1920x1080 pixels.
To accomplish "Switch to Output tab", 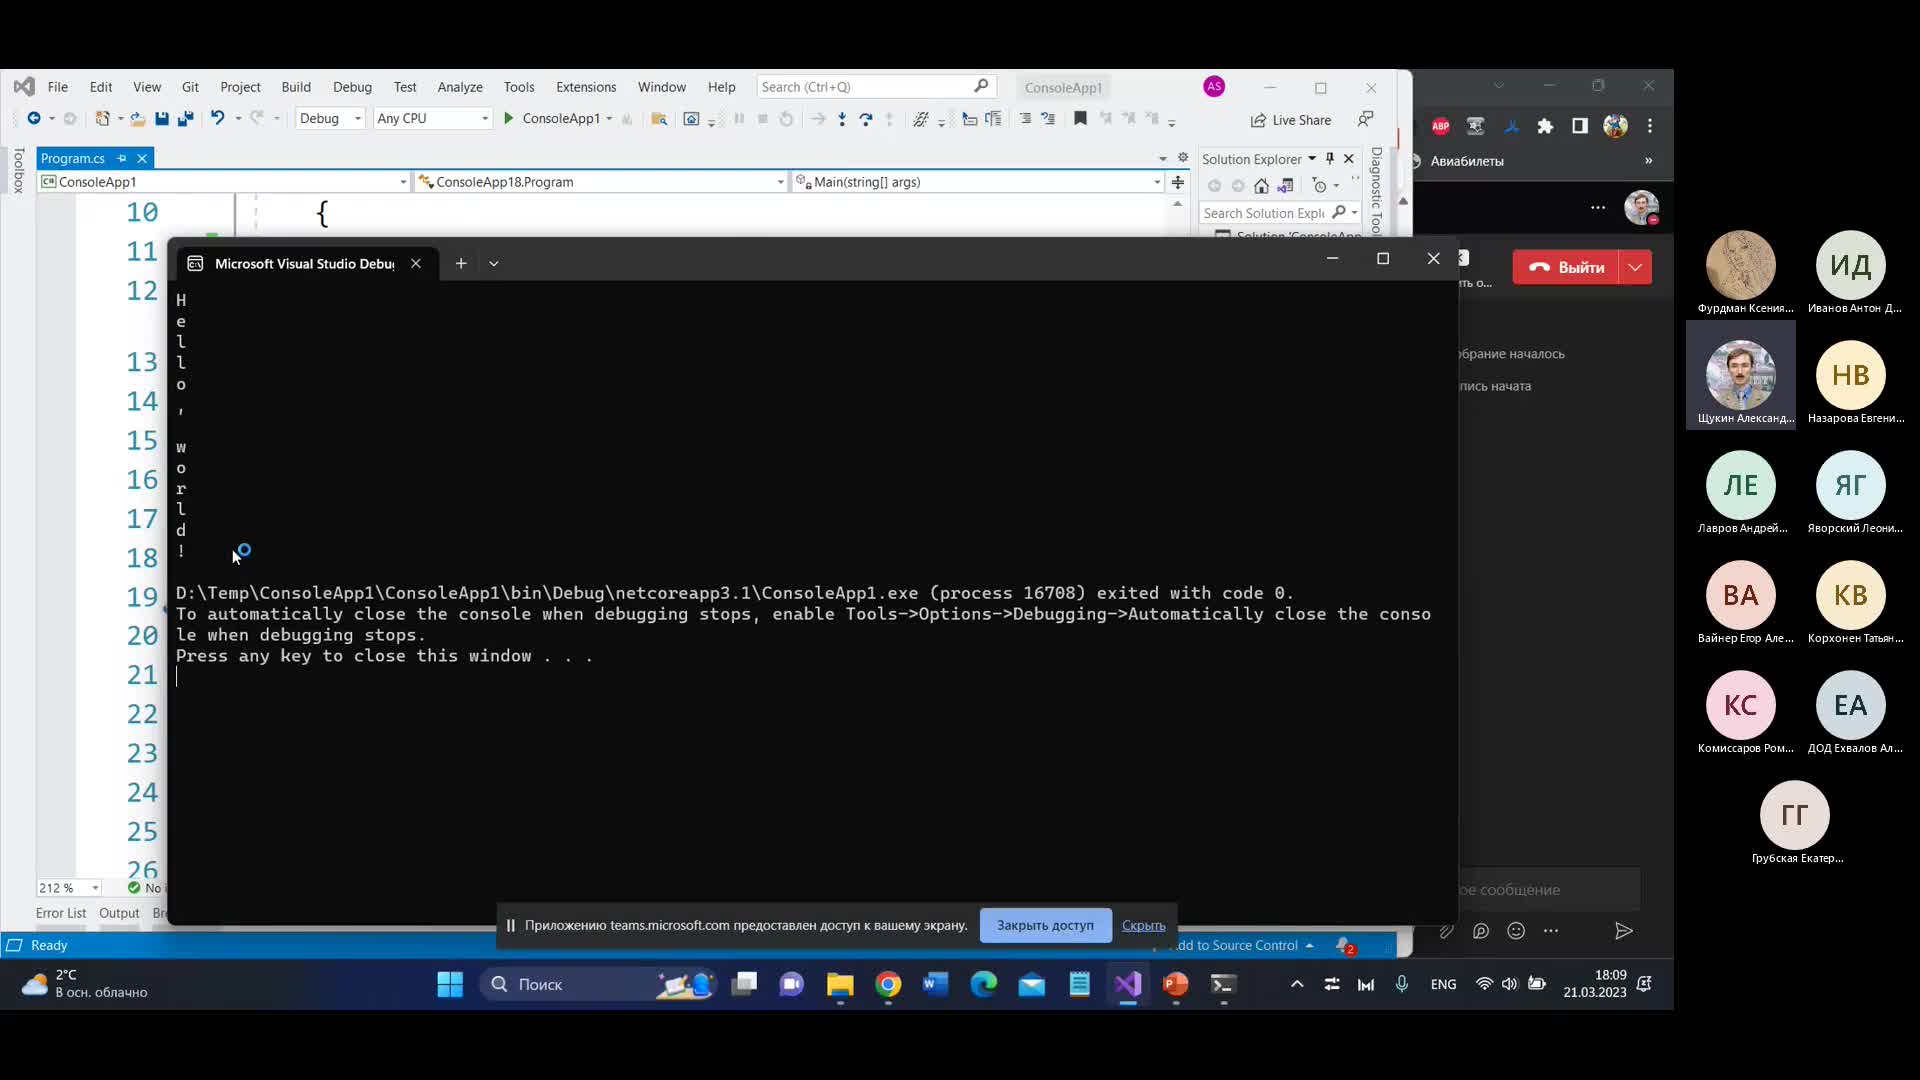I will tap(119, 913).
